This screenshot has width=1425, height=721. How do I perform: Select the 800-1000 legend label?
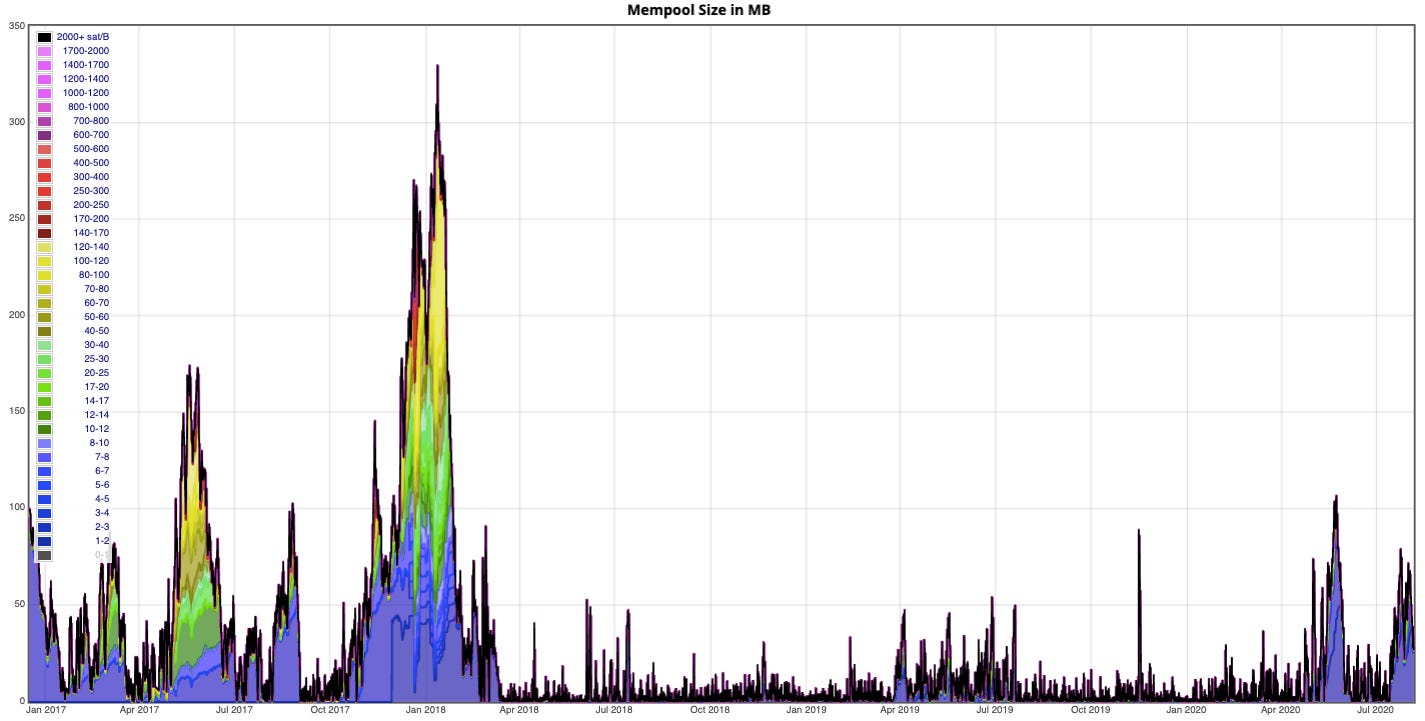click(x=89, y=107)
